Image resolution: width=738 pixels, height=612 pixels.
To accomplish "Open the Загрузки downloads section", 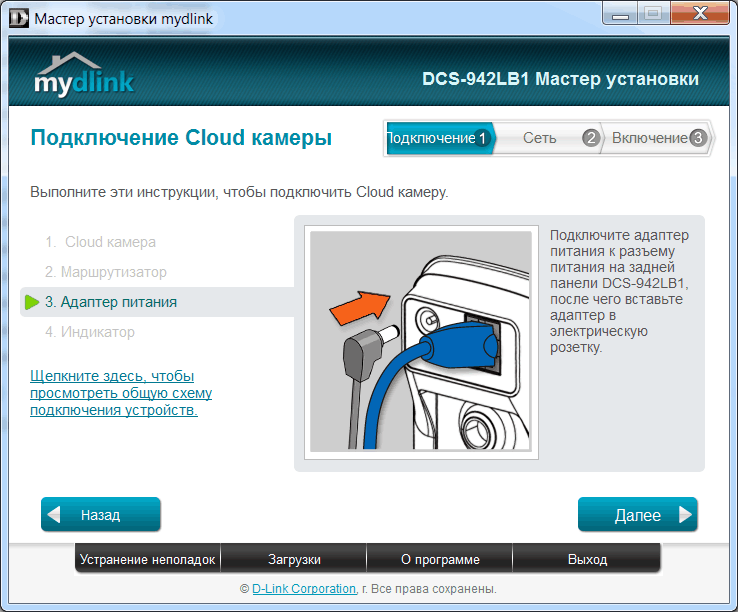I will [294, 559].
